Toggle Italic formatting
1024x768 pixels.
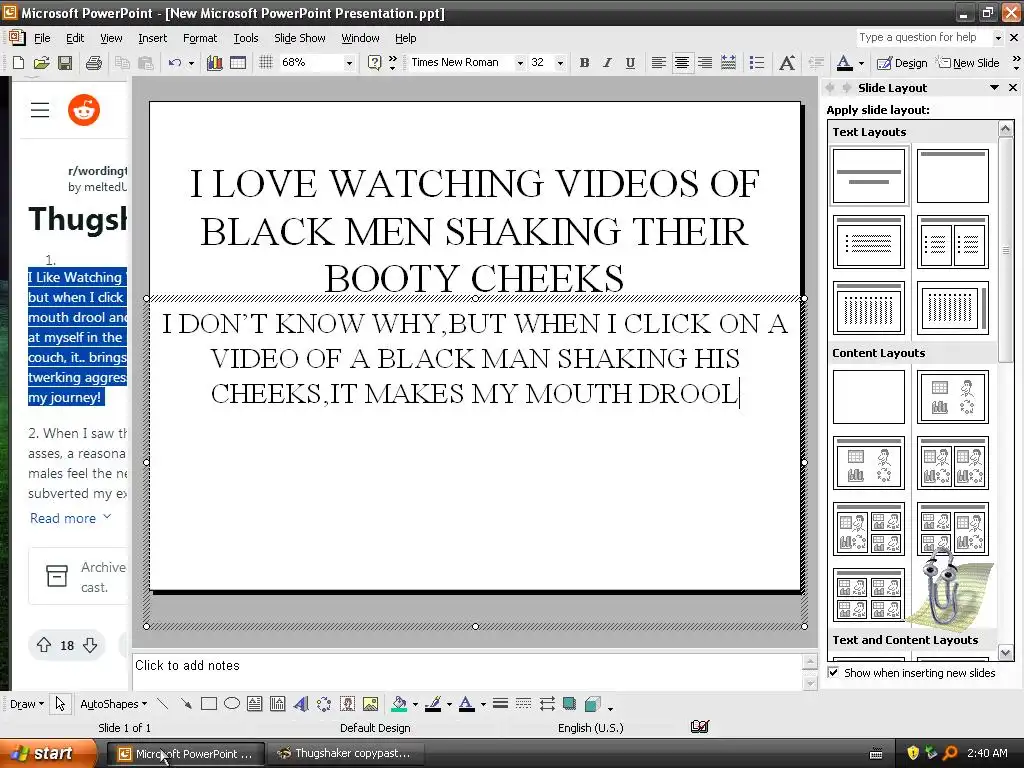click(x=607, y=63)
